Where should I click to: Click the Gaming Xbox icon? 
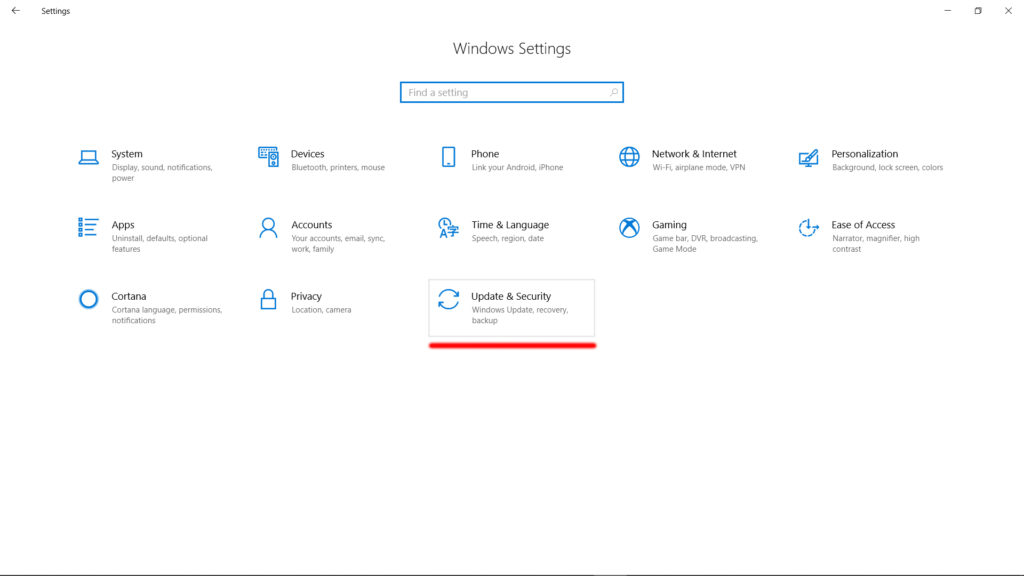630,228
